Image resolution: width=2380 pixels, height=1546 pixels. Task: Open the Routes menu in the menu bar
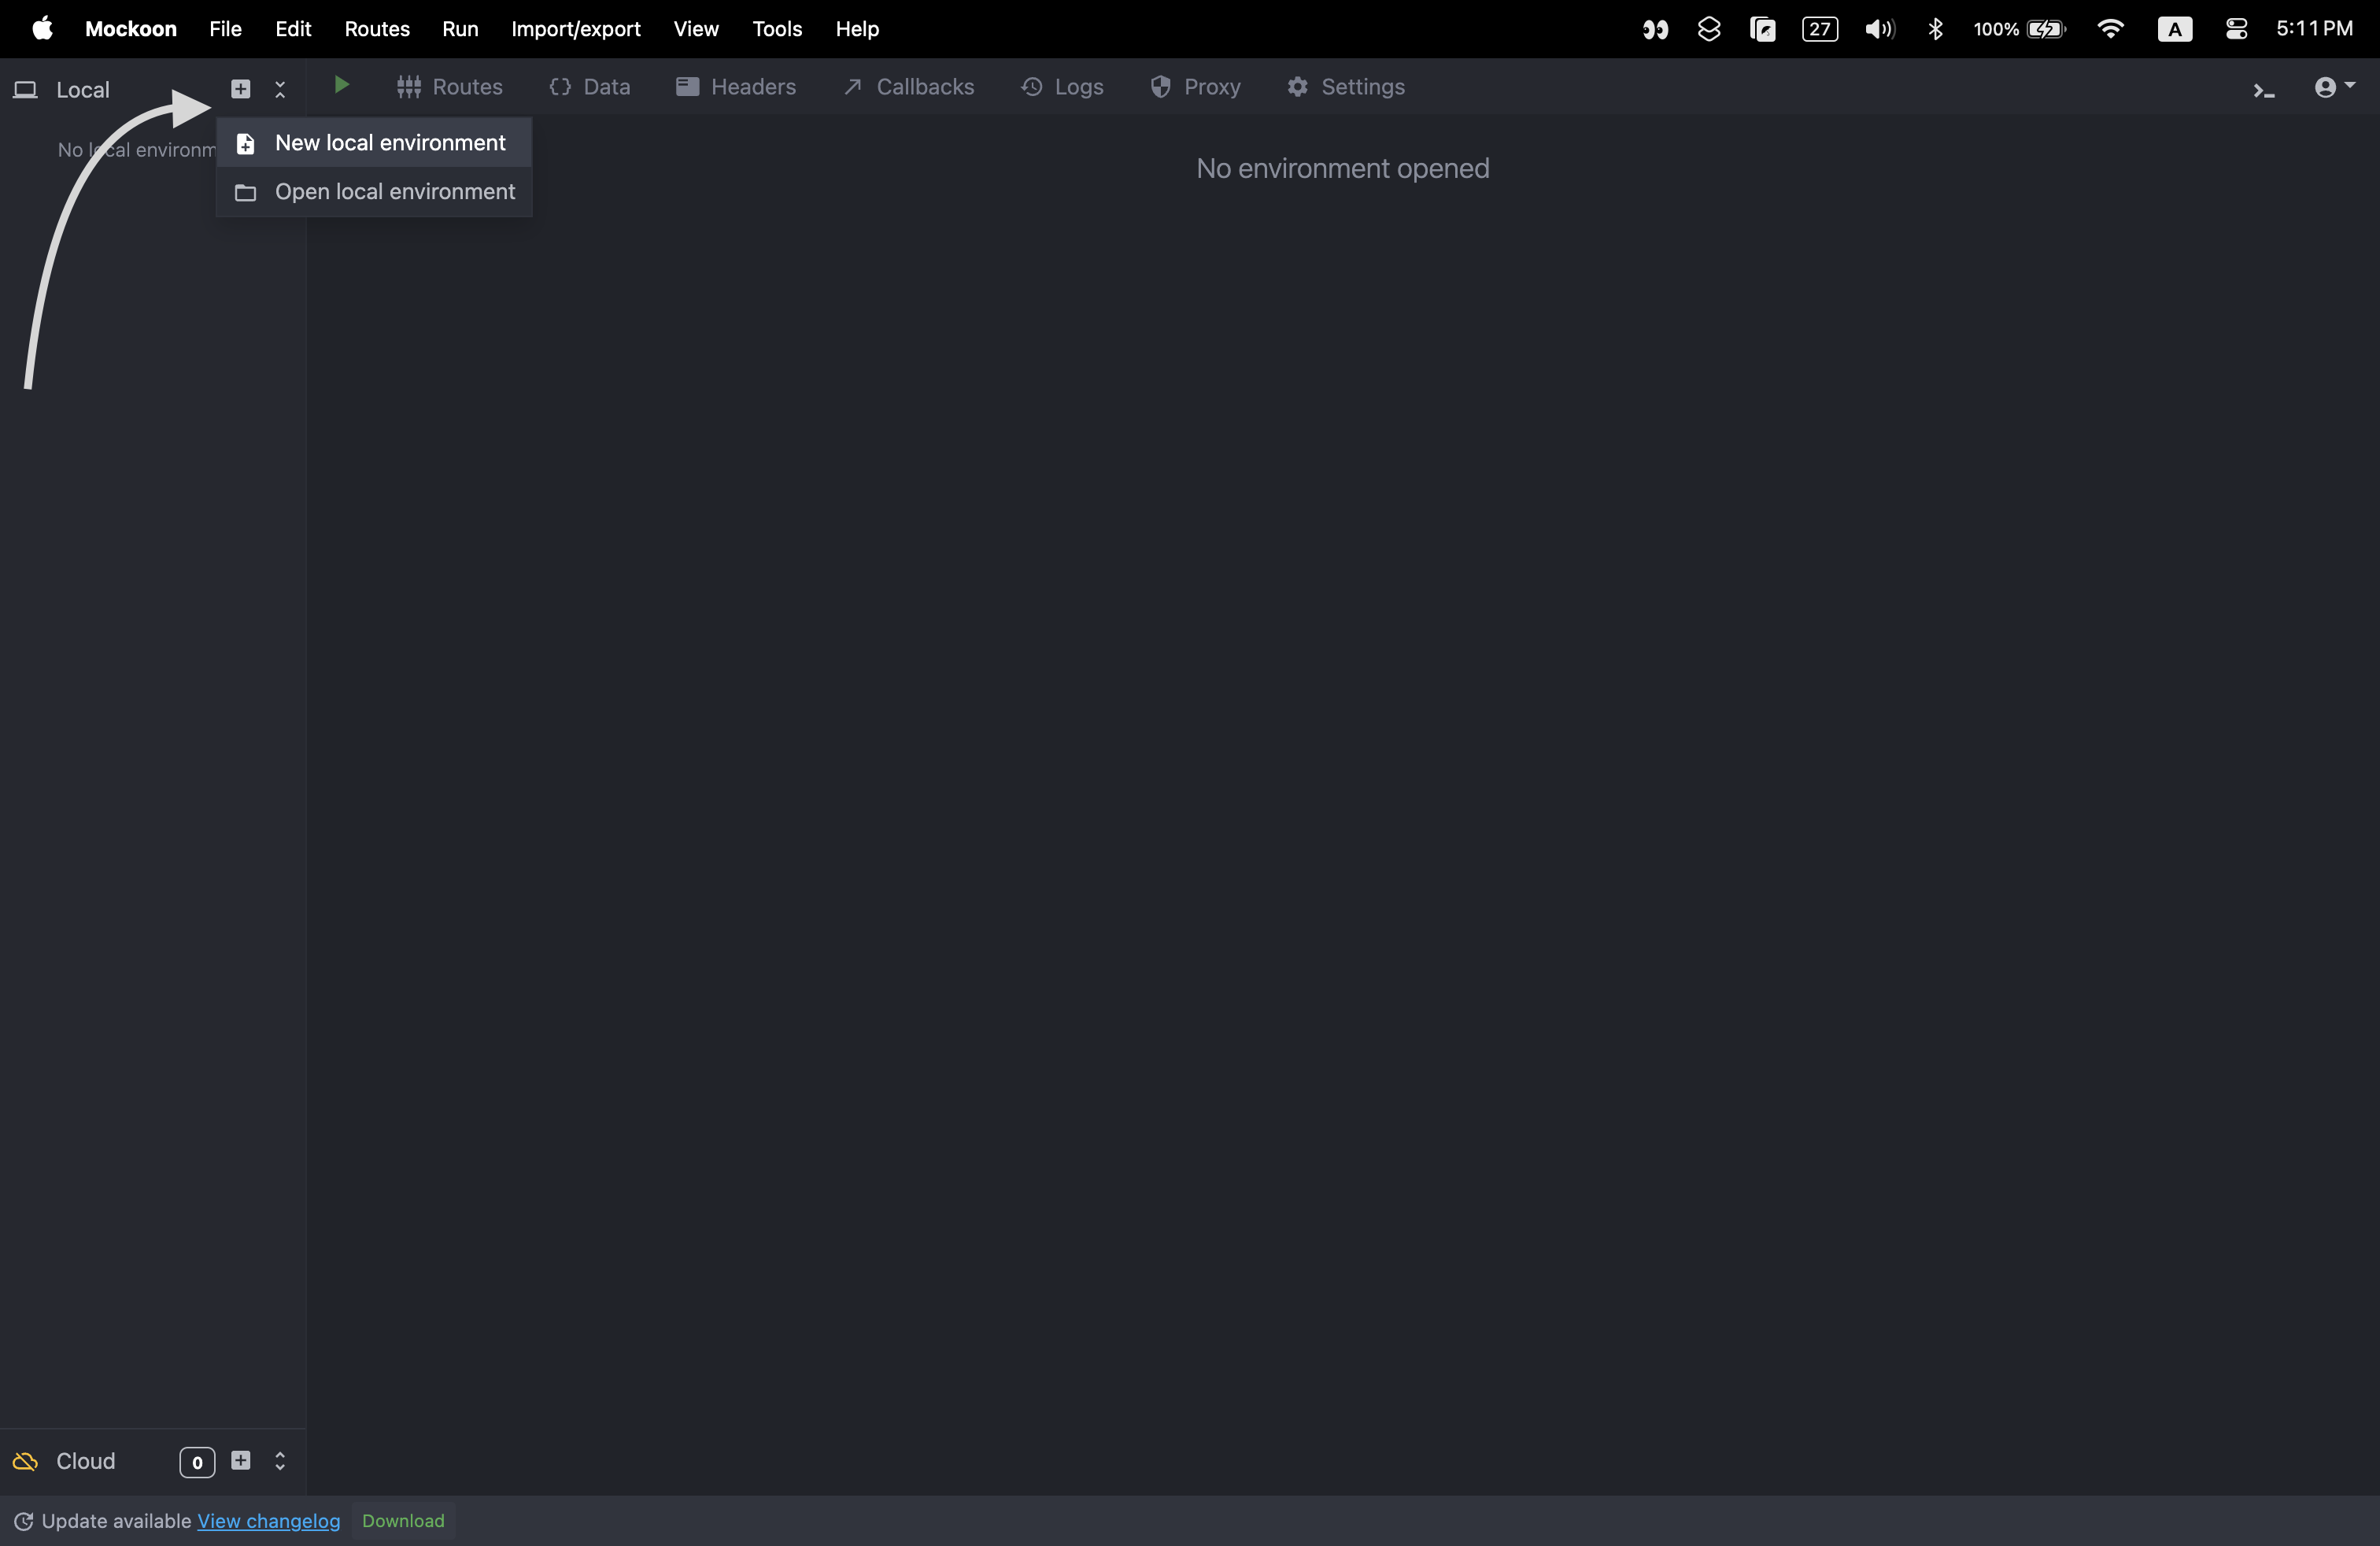pyautogui.click(x=377, y=29)
